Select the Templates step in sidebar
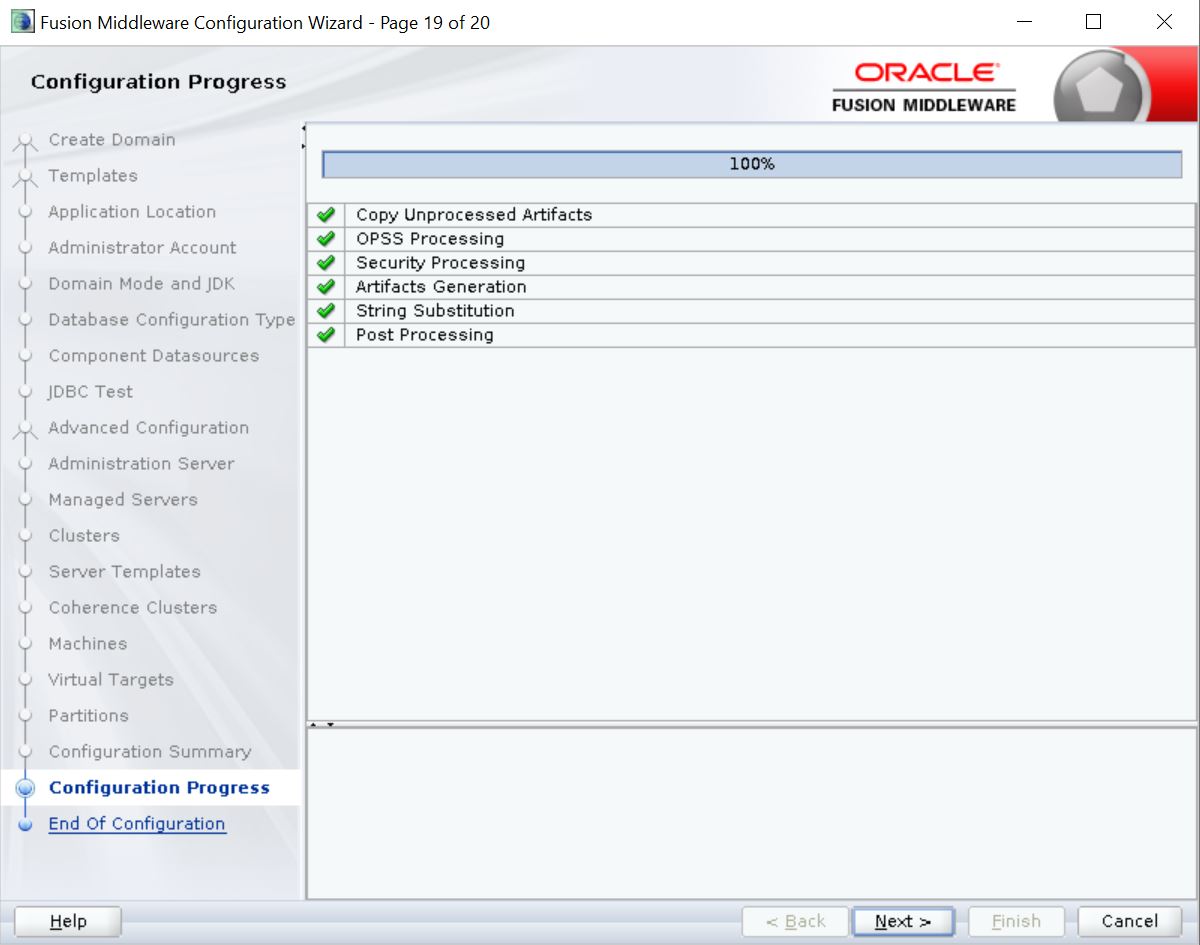Image resolution: width=1200 pixels, height=945 pixels. coord(93,176)
